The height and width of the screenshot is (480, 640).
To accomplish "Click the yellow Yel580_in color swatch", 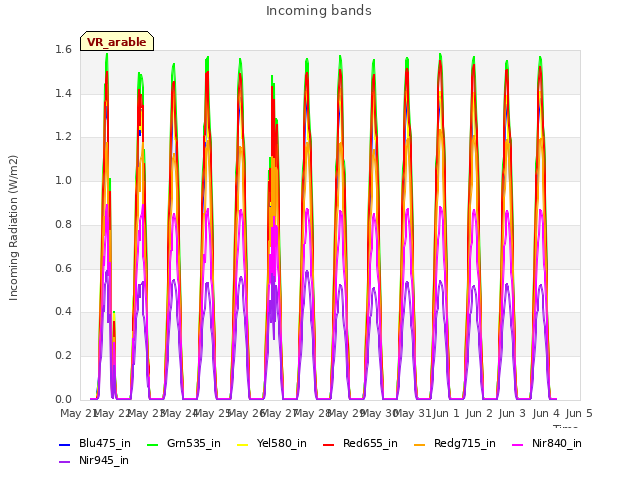I will pos(242,444).
